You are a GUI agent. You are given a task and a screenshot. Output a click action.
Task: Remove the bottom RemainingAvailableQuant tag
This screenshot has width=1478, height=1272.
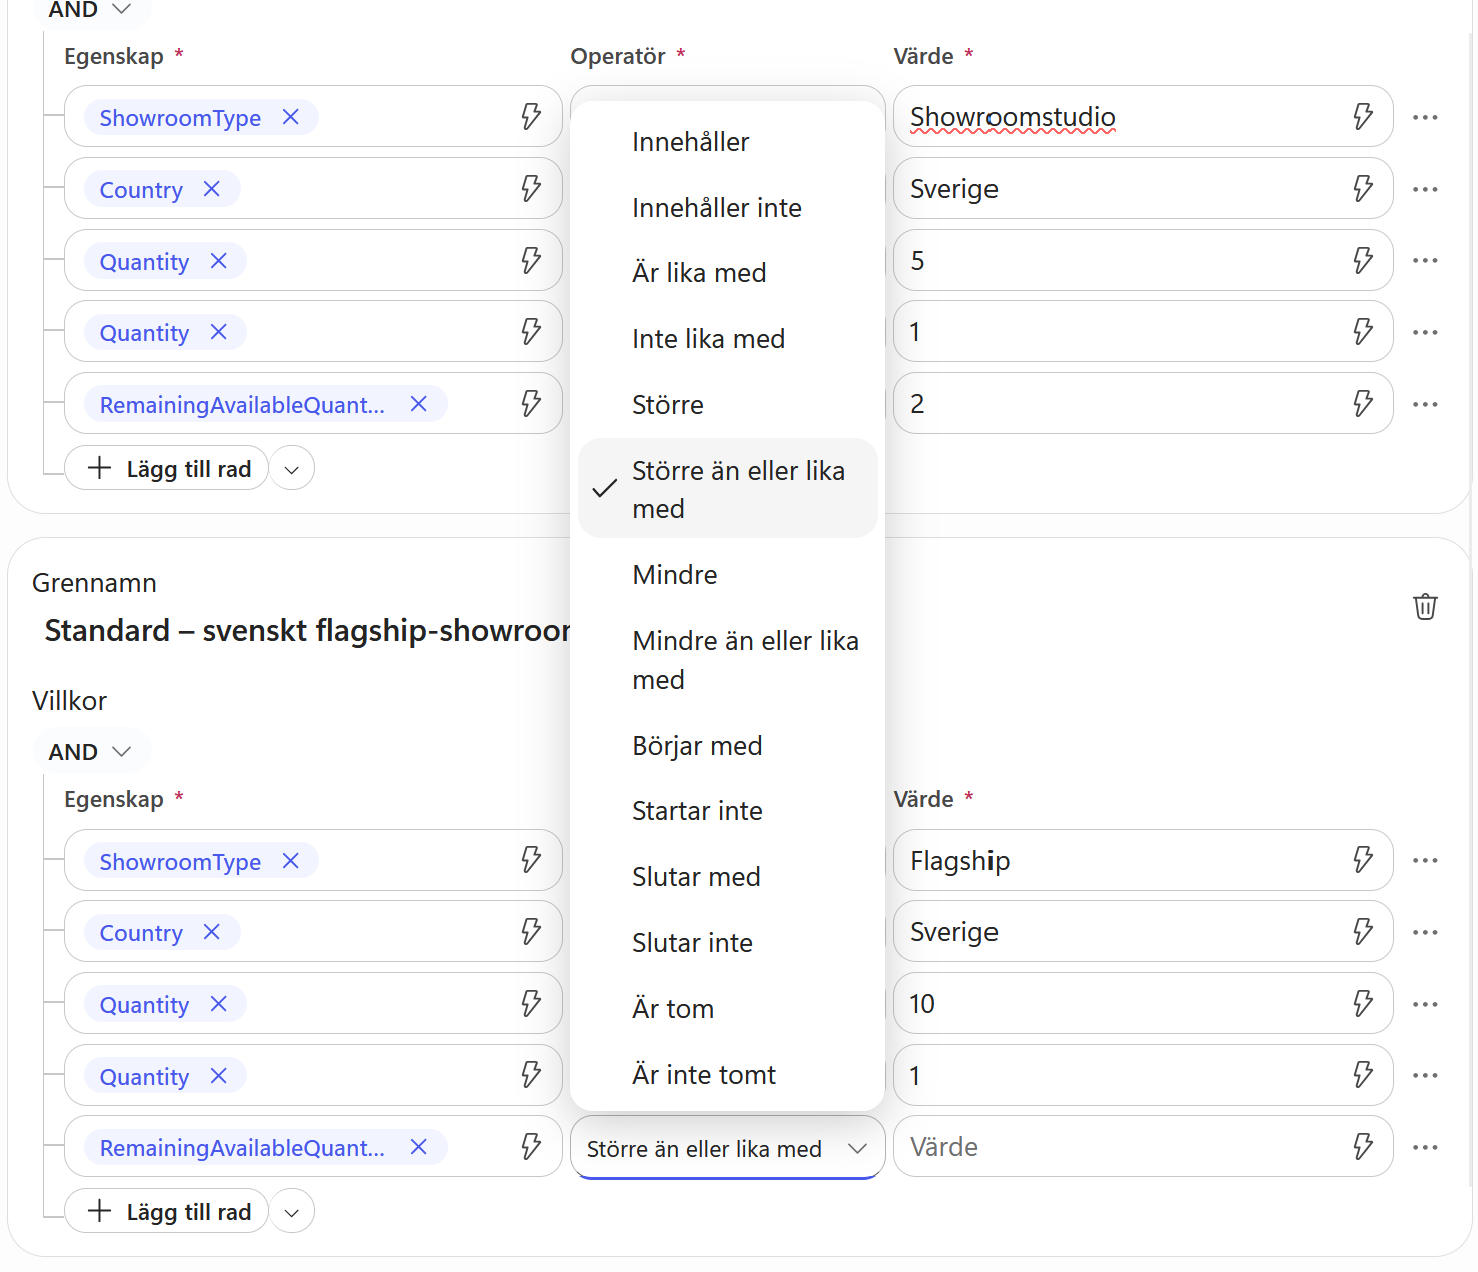(x=419, y=1147)
